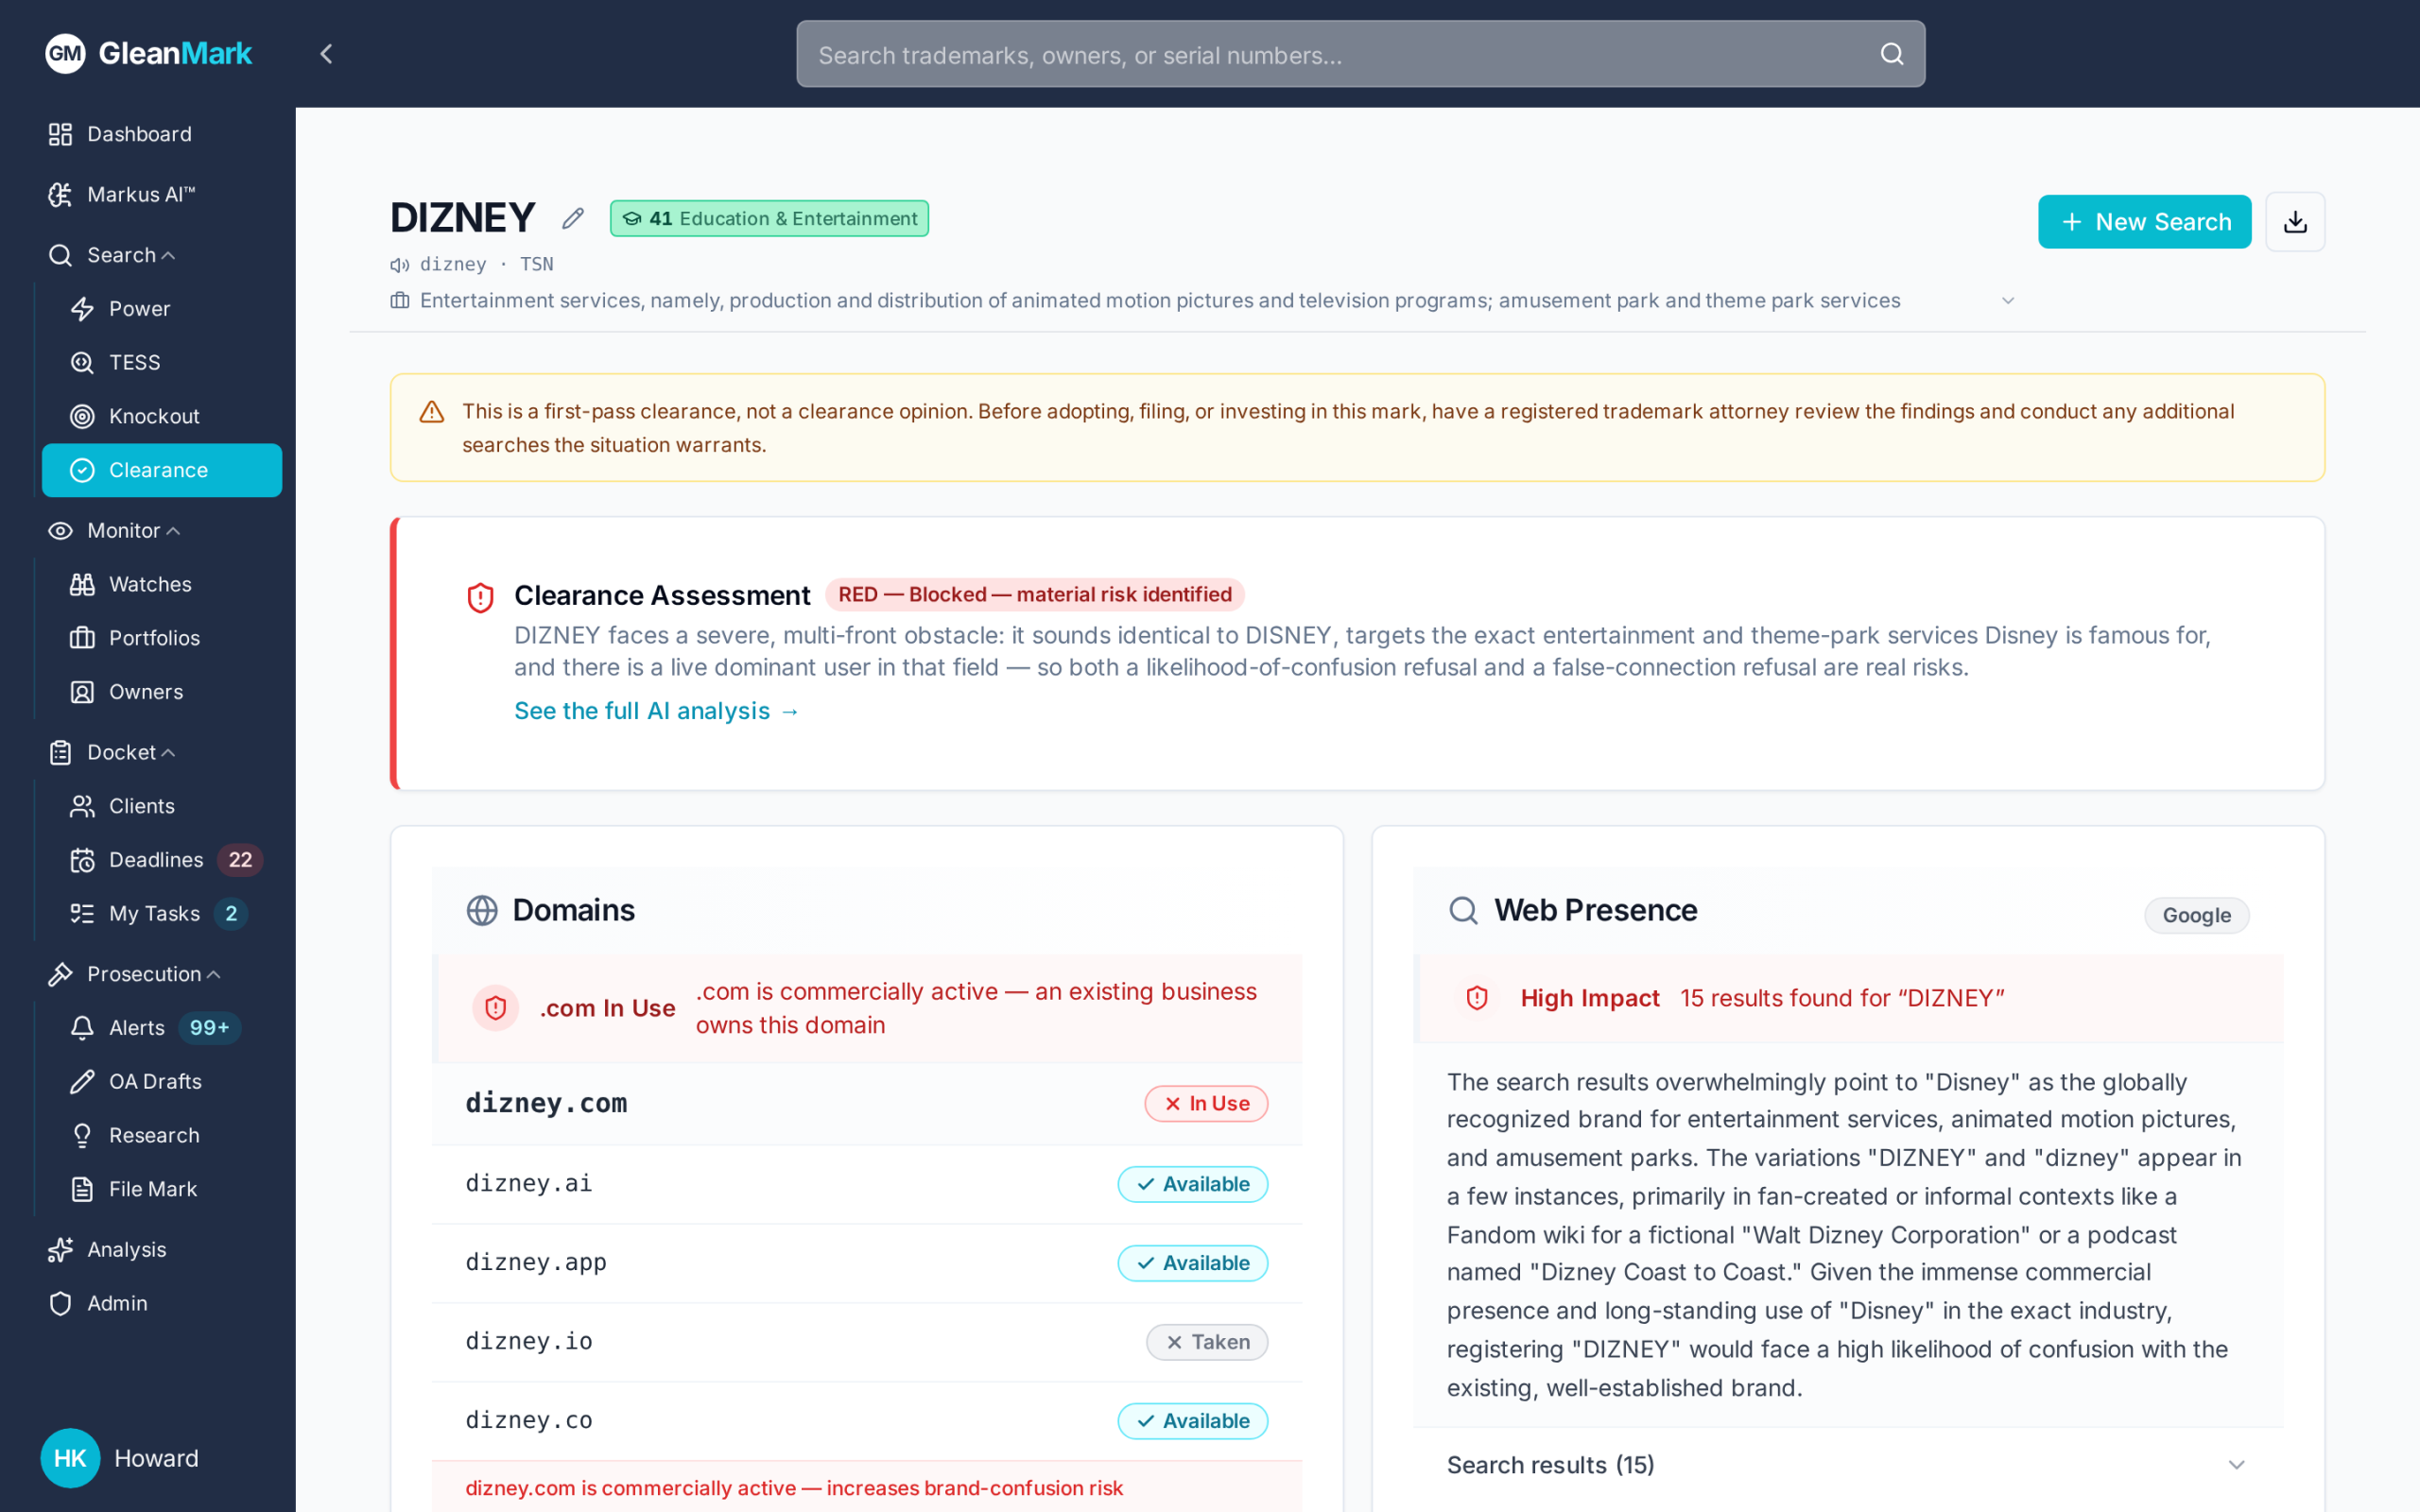This screenshot has width=2420, height=1512.
Task: Click the Clients people icon
Action: [x=83, y=806]
